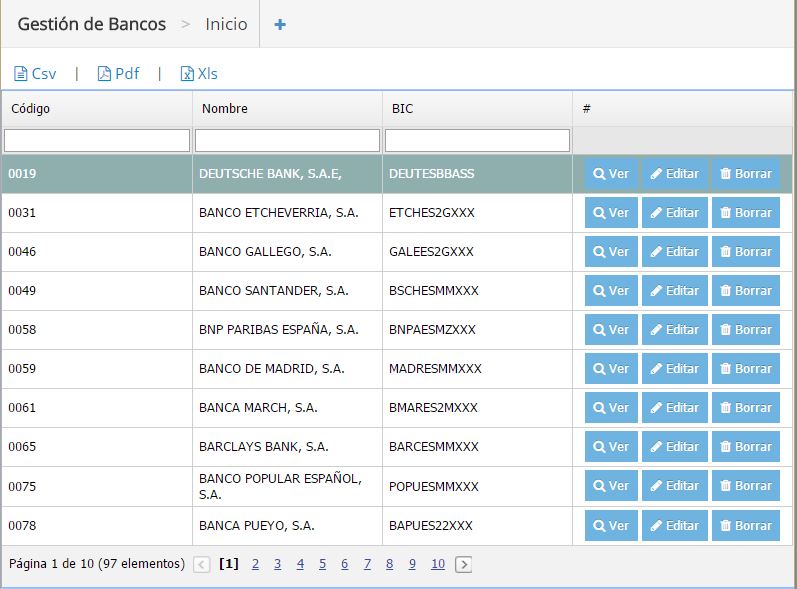Screen dimensions: 797x589
Task: Delete Banca March record
Action: pos(746,408)
